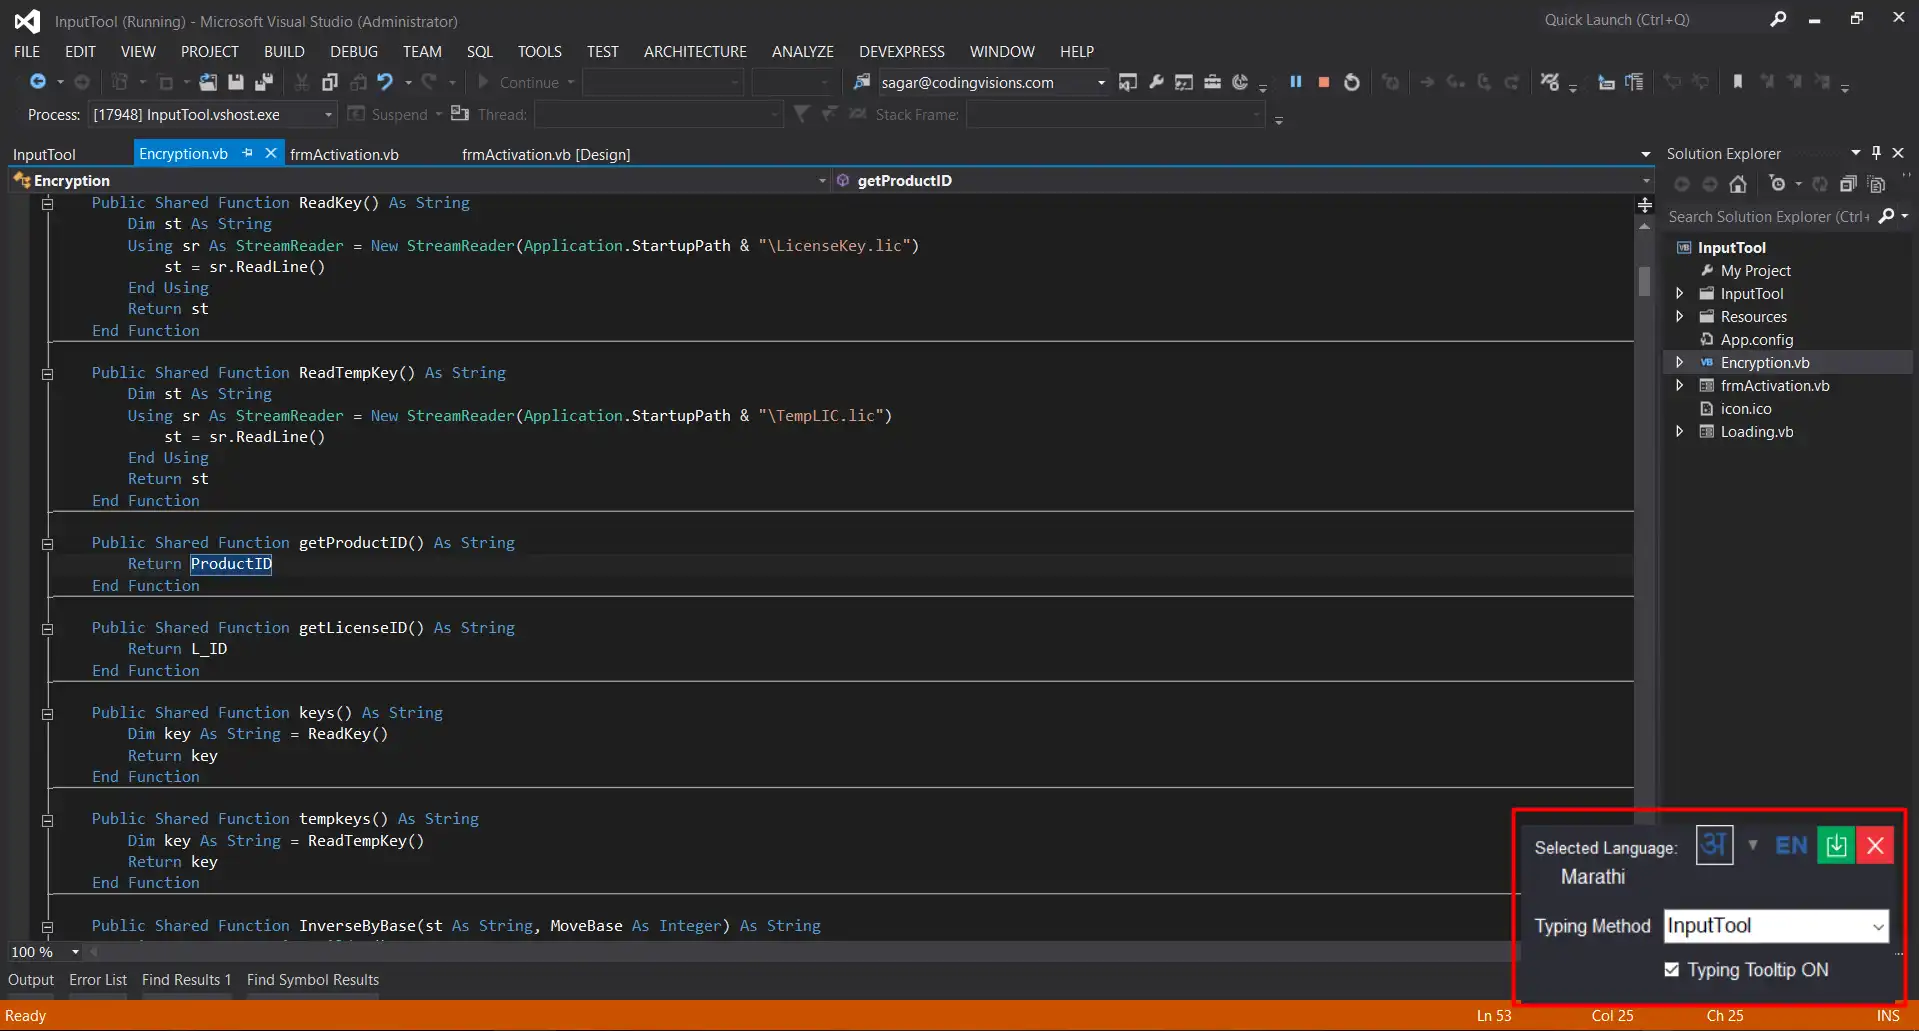Toggle the bookmark icon in the toolbar

1738,82
